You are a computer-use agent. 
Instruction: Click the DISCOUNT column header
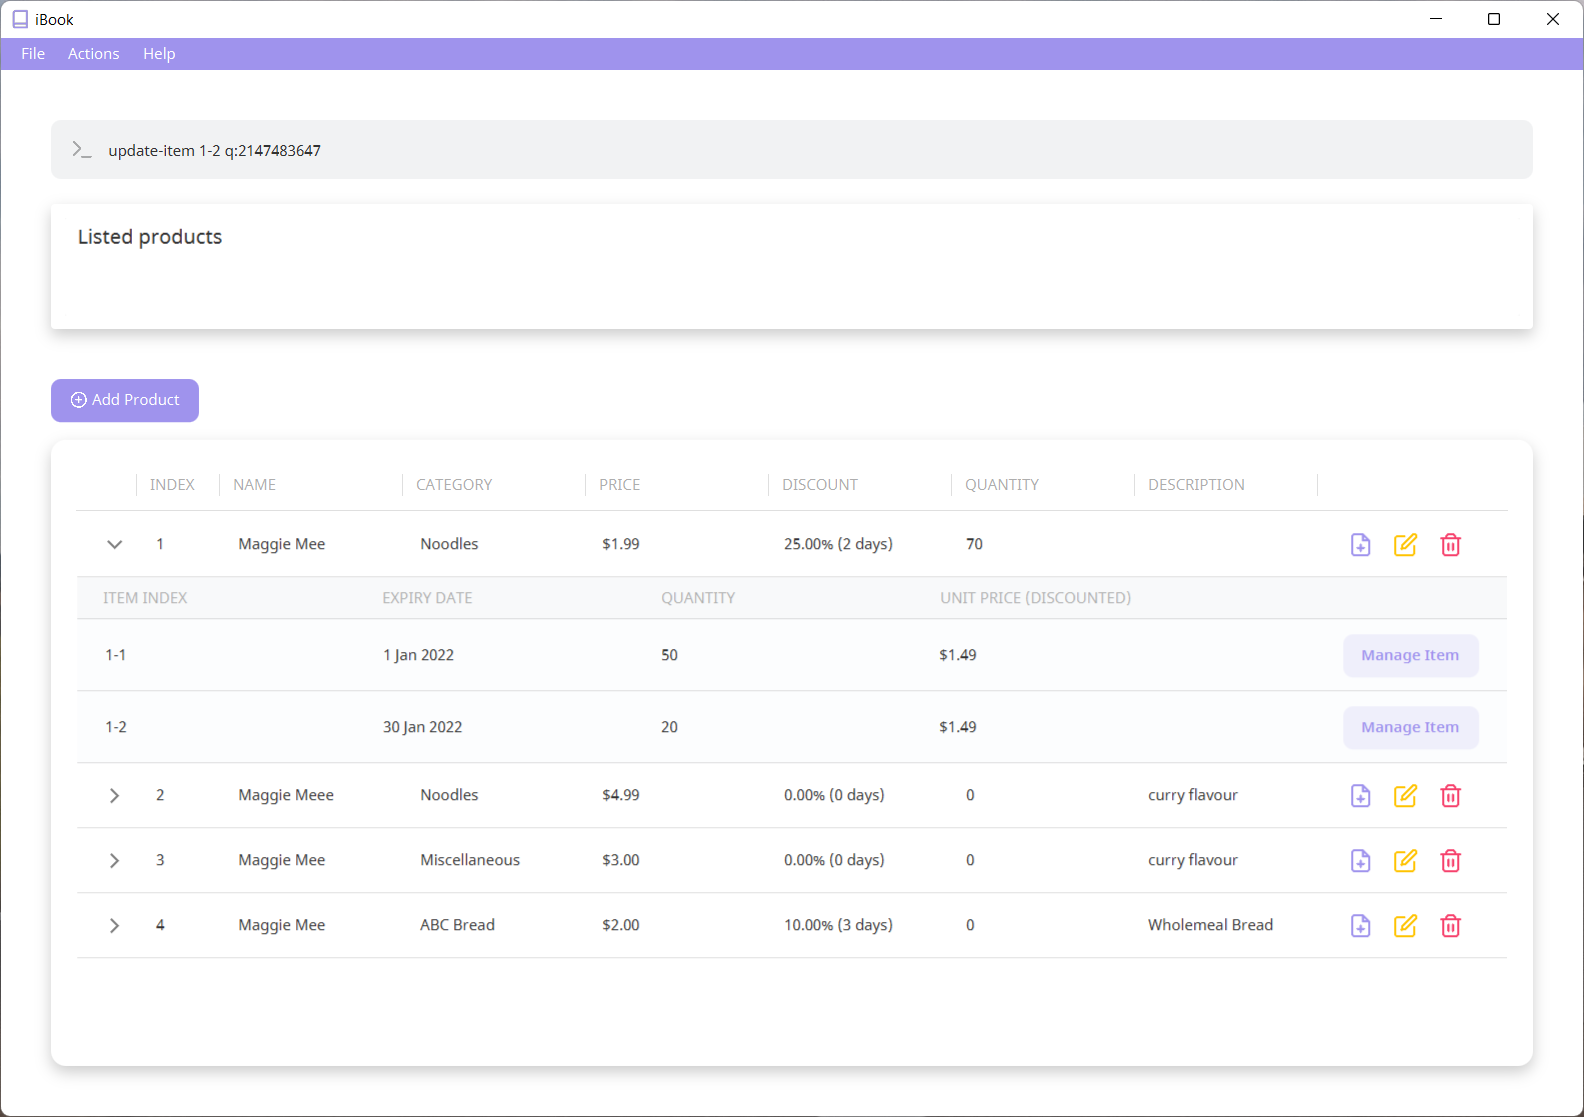[820, 485]
